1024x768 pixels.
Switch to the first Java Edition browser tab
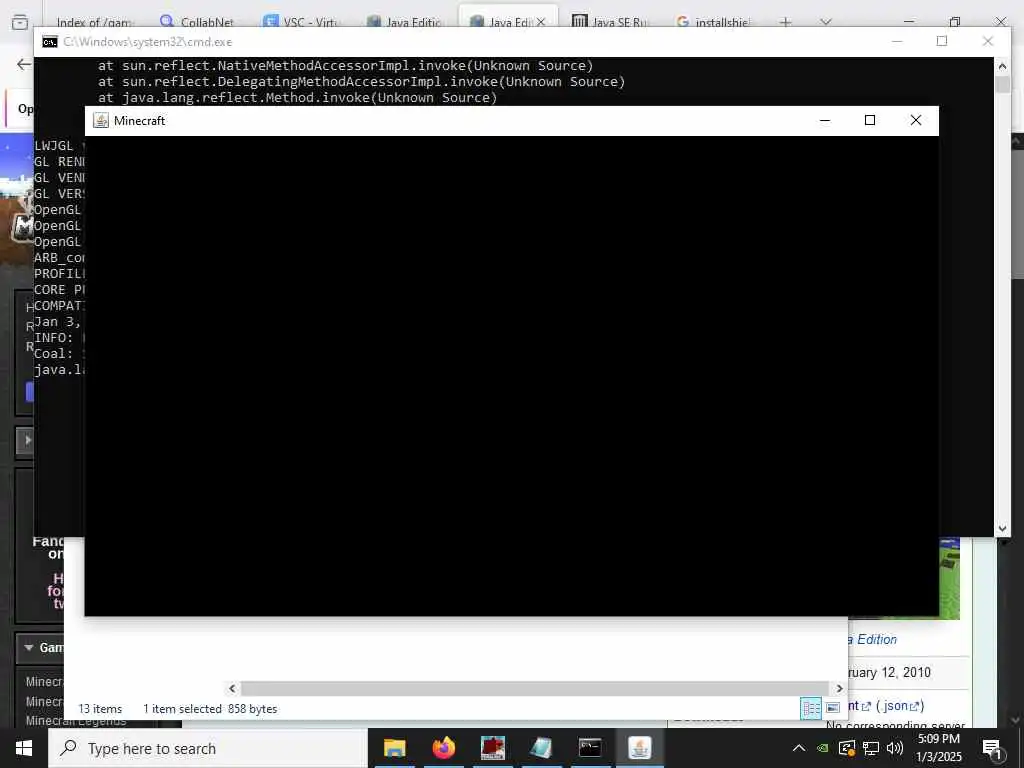point(406,22)
